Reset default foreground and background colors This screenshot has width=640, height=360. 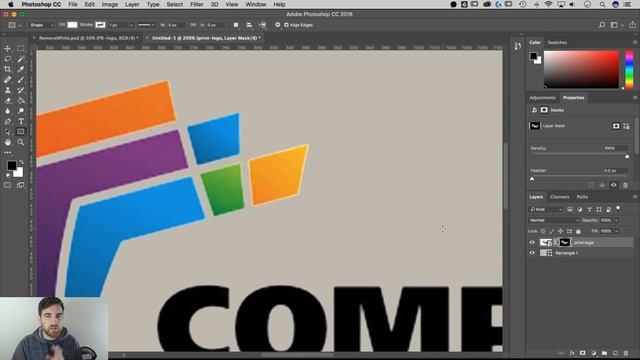8,175
